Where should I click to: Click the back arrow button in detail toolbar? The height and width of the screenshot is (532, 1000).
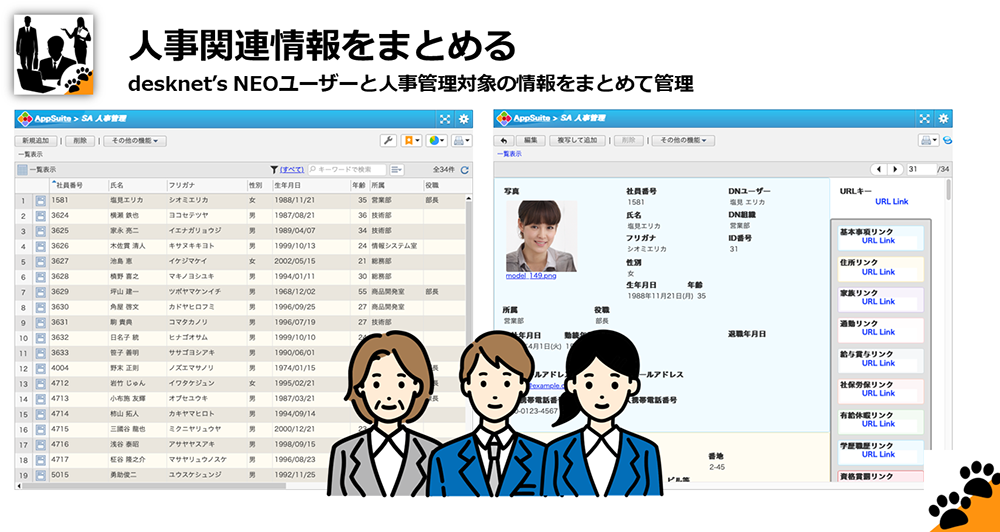[504, 141]
